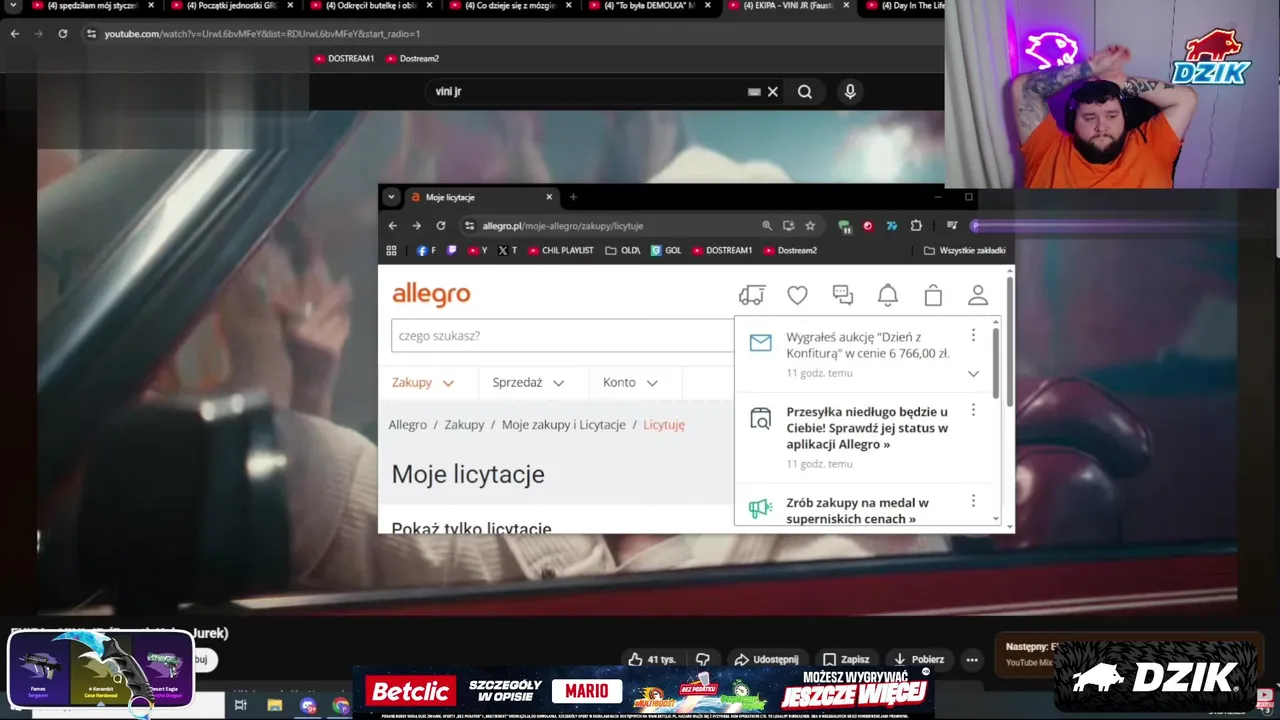The width and height of the screenshot is (1280, 720).
Task: Open the 'Zrób zakupy na medal' notification
Action: (857, 510)
